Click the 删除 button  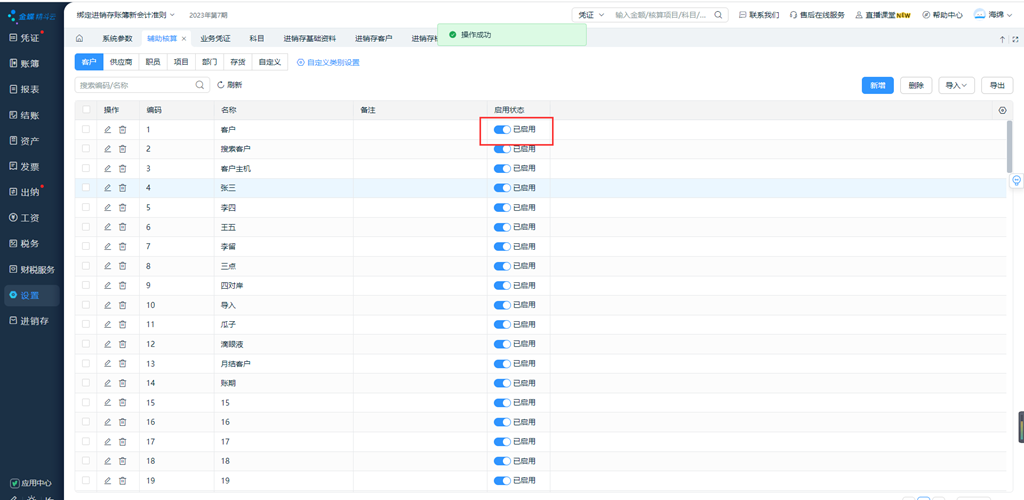coord(916,85)
